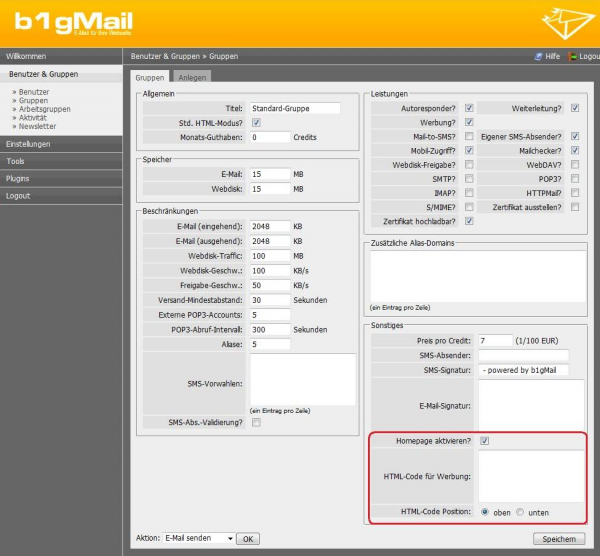Switch to the Anlegen tab
The width and height of the screenshot is (600, 556).
[192, 78]
